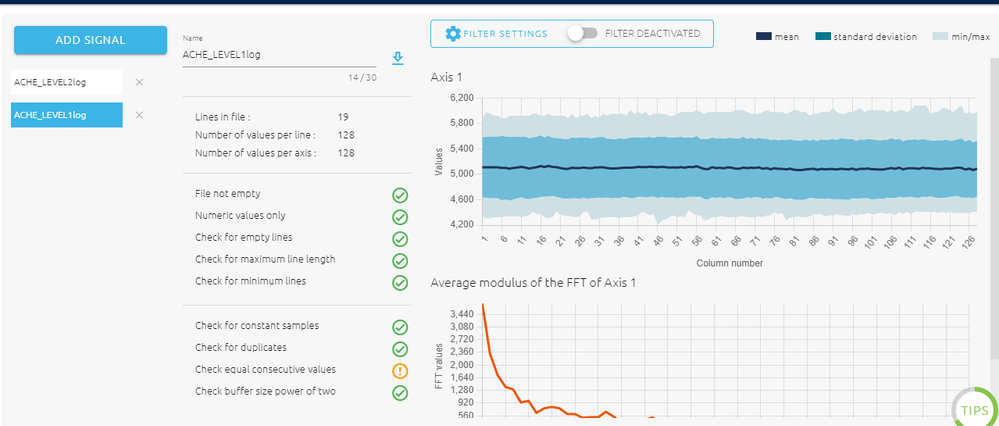Download the signal file with arrow icon

click(398, 59)
